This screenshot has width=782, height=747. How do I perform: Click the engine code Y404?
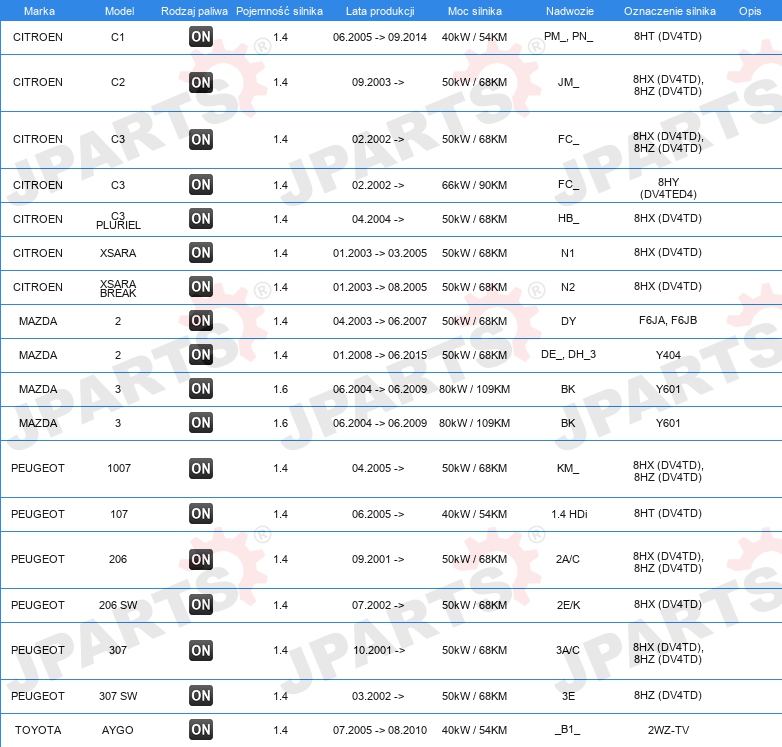pos(668,355)
